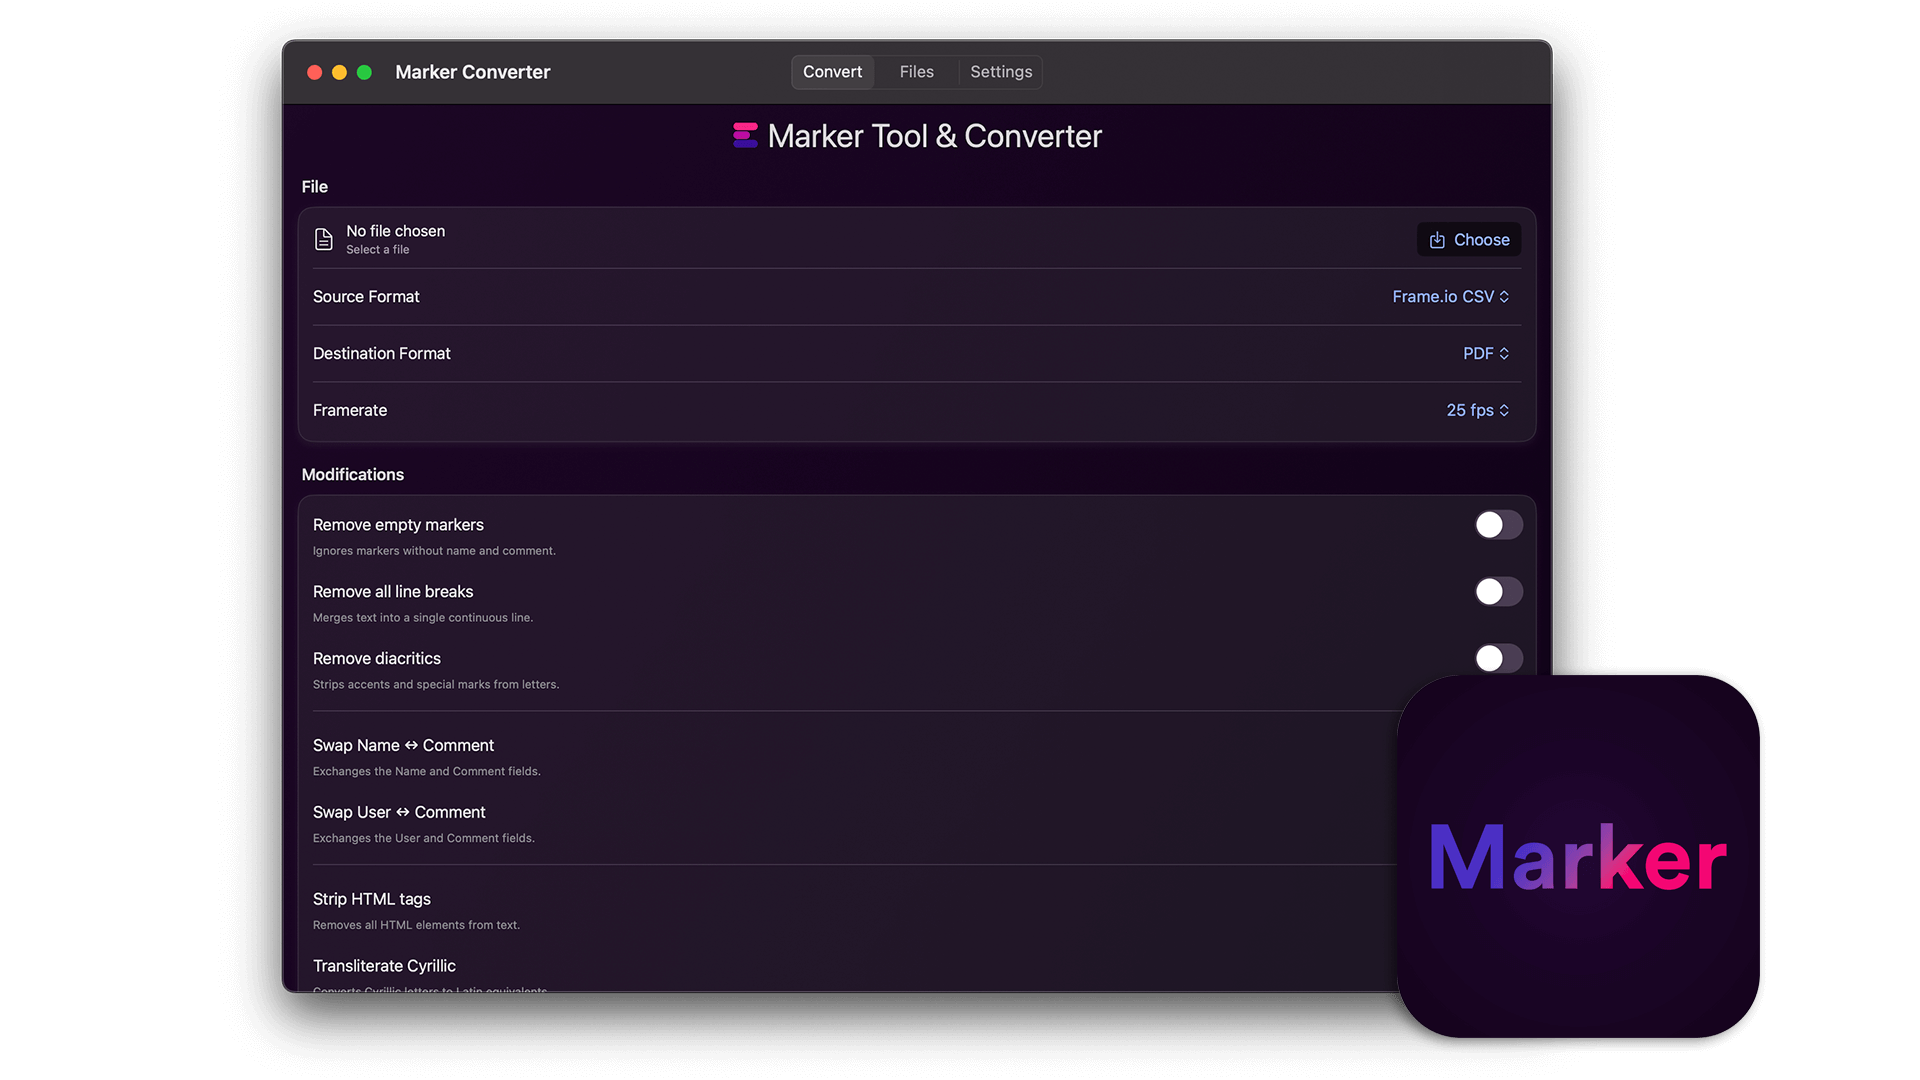This screenshot has height=1080, width=1920.
Task: Switch to the Files tab
Action: pos(916,72)
